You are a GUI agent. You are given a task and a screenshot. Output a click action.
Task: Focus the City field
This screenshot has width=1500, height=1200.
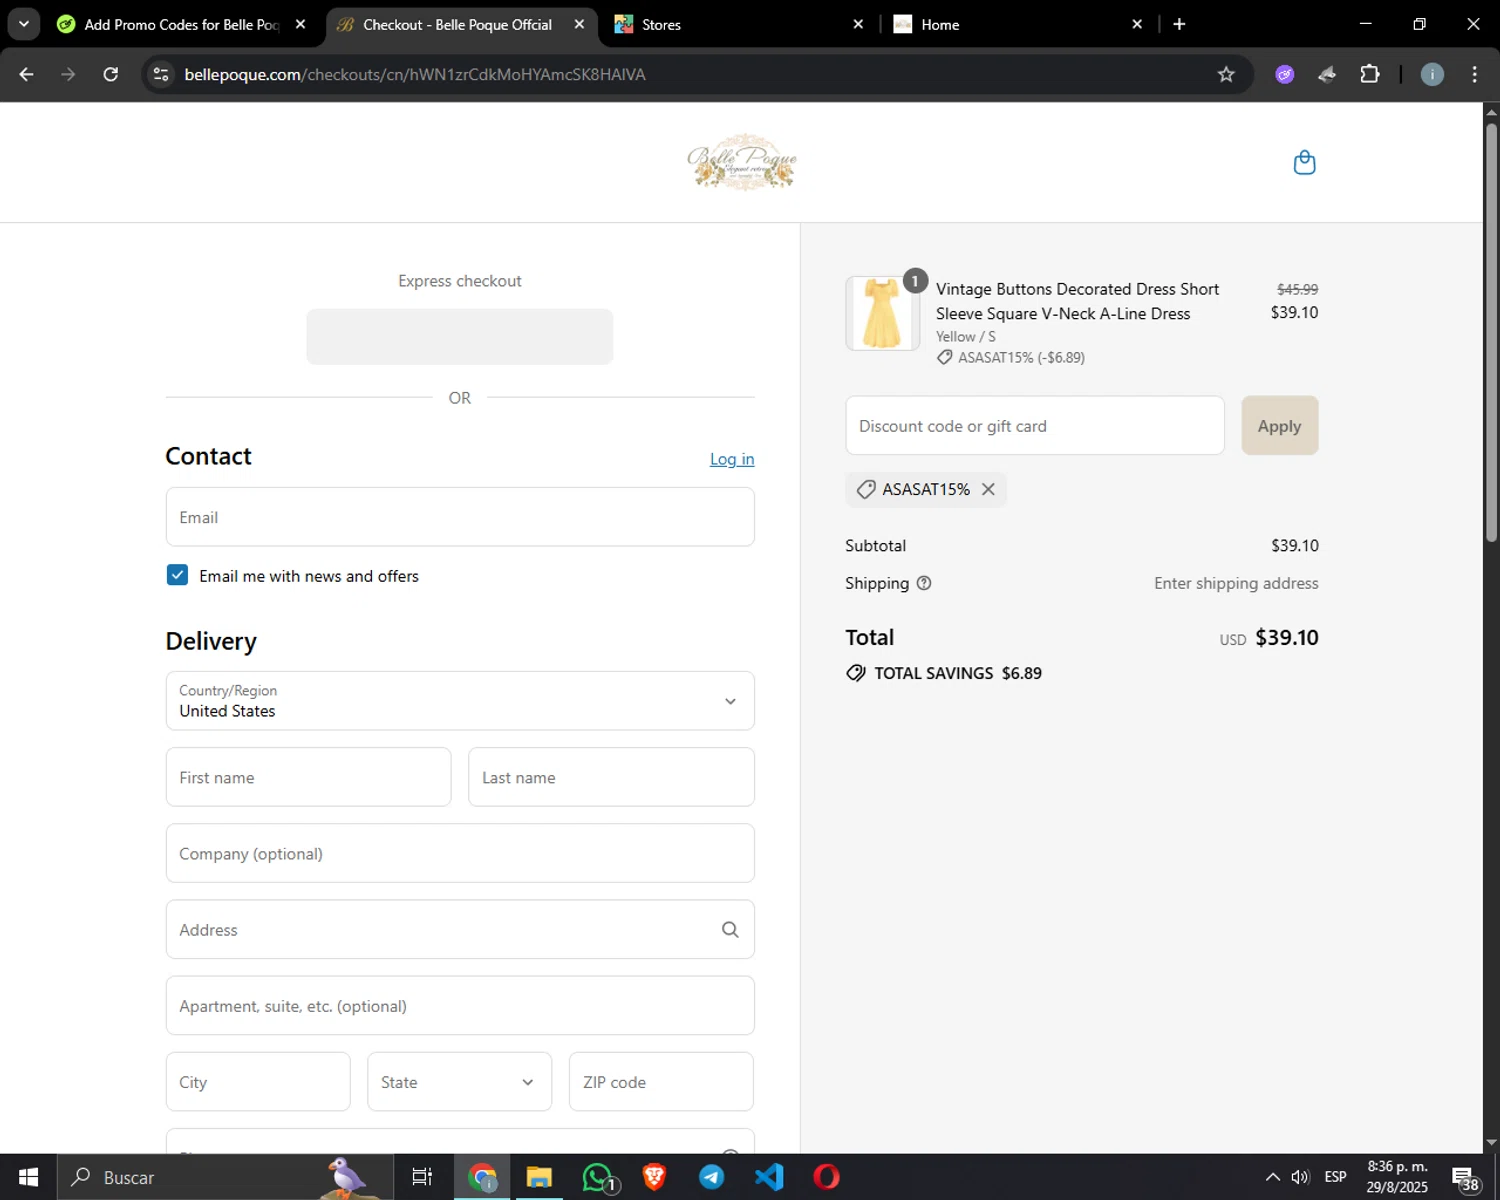(x=258, y=1082)
